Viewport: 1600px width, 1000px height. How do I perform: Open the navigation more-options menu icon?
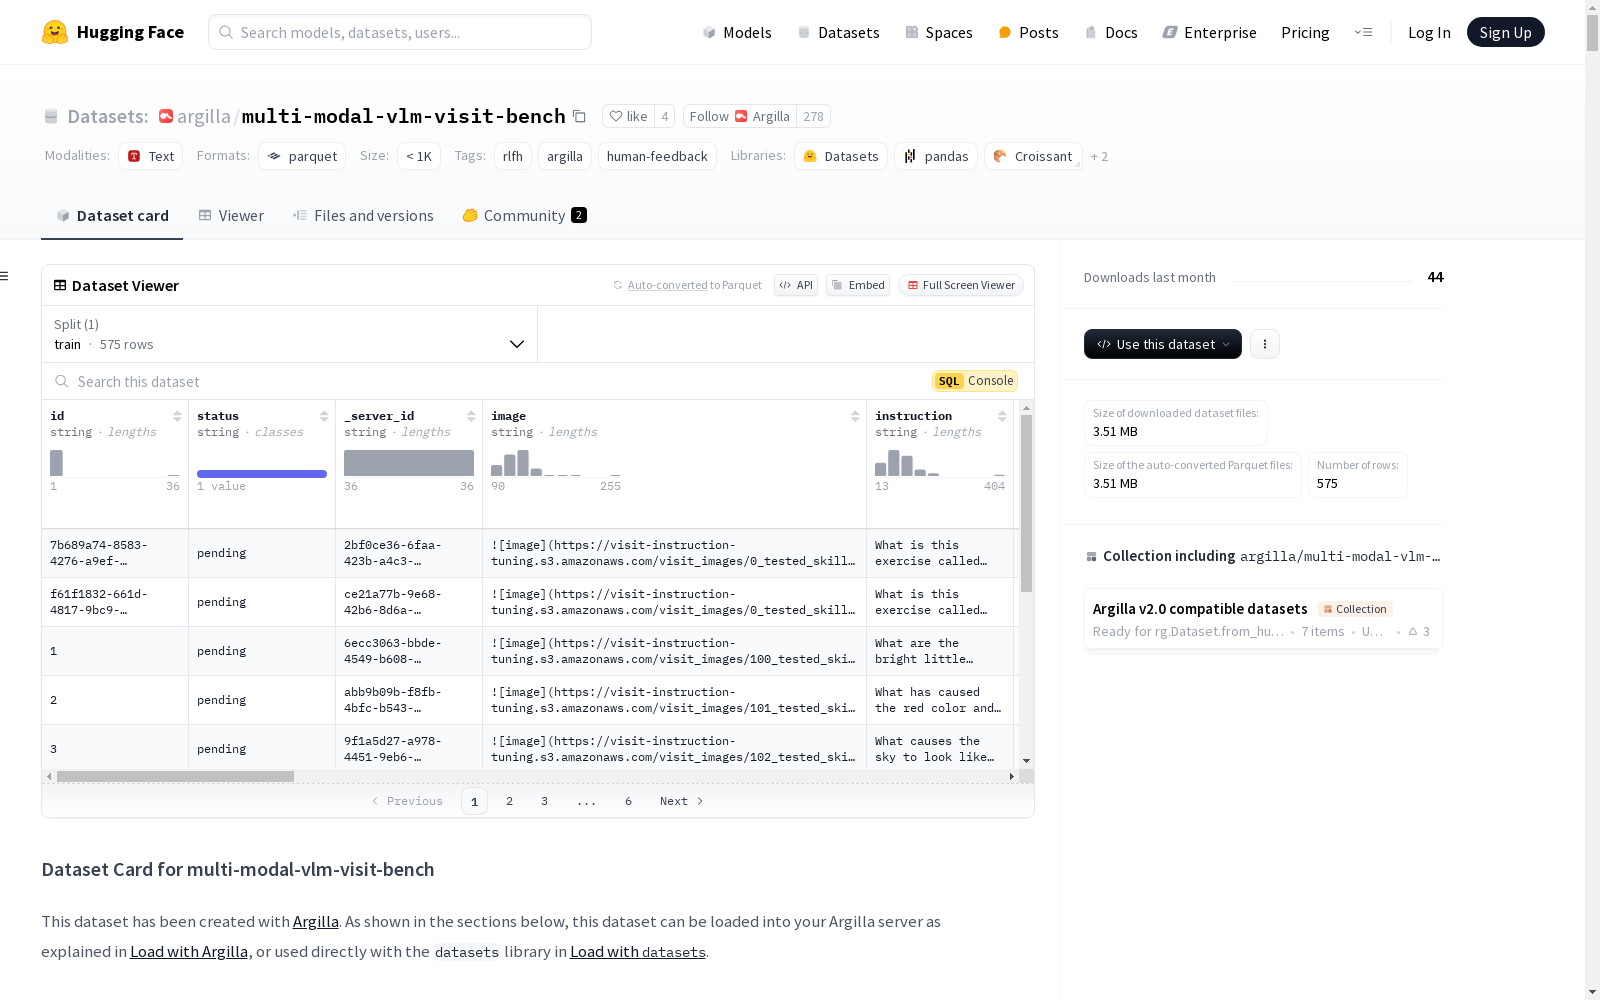pyautogui.click(x=1363, y=32)
